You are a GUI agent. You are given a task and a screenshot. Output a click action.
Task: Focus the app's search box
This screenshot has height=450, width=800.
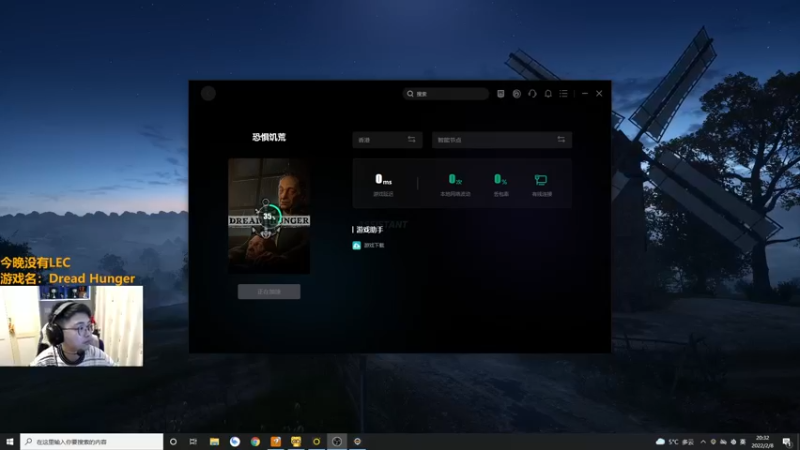pyautogui.click(x=445, y=94)
